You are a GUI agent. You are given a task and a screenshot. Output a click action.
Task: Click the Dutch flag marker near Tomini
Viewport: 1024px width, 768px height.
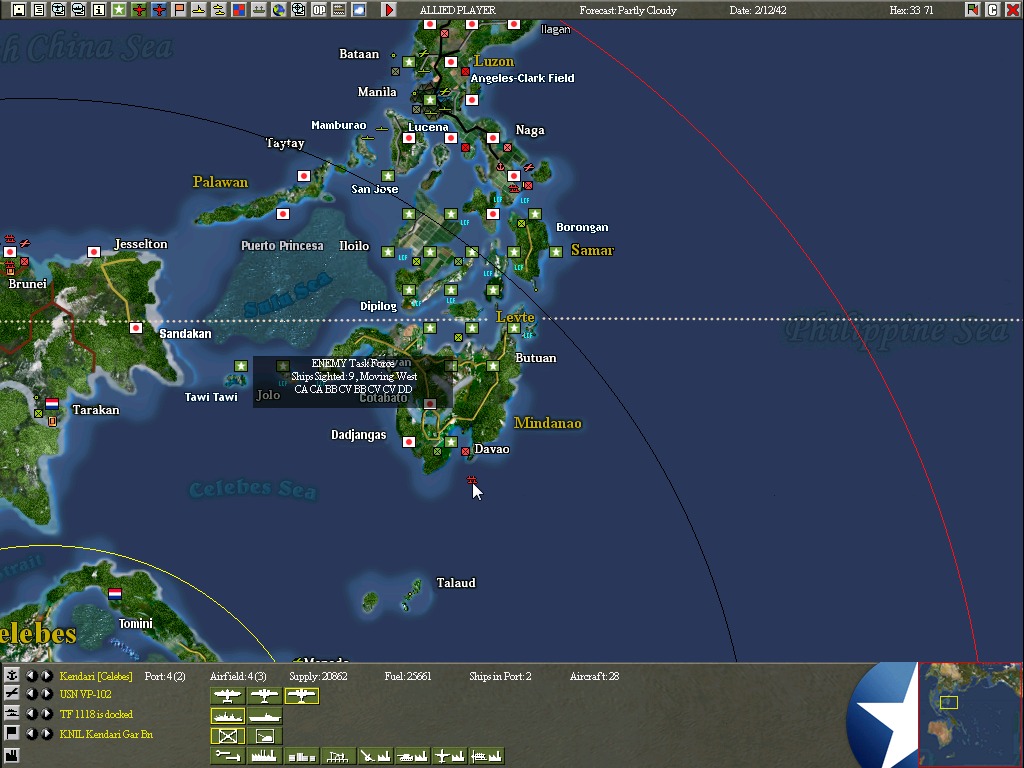point(114,594)
